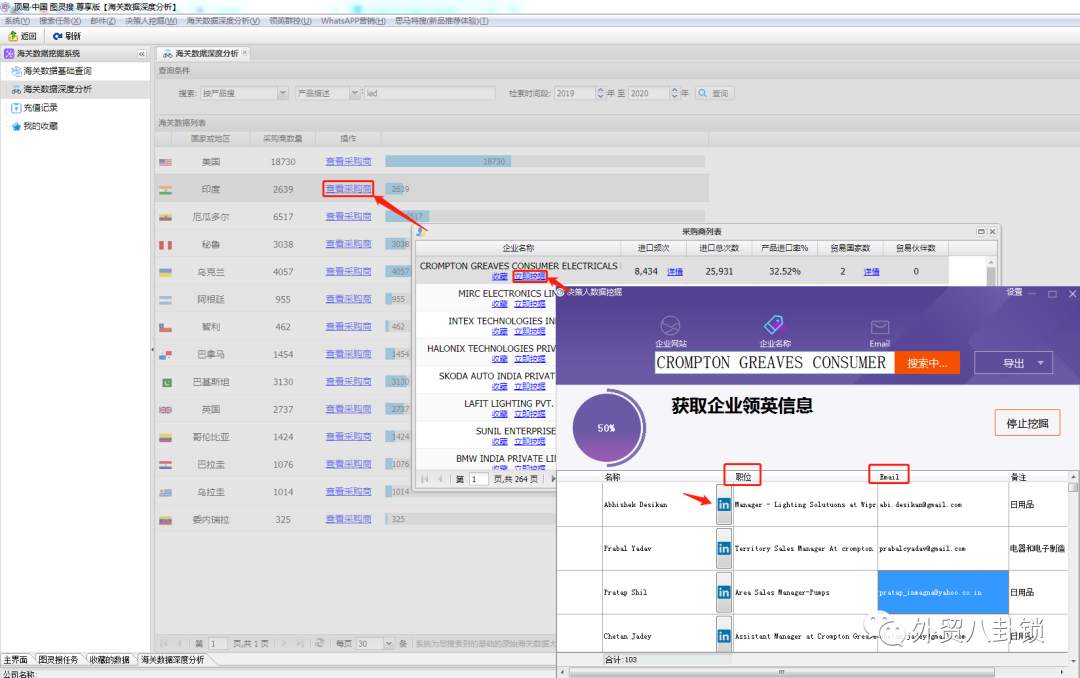The width and height of the screenshot is (1080, 678).
Task: Click the CROMPTON GREAVES CONSUMER search field
Action: (x=774, y=363)
